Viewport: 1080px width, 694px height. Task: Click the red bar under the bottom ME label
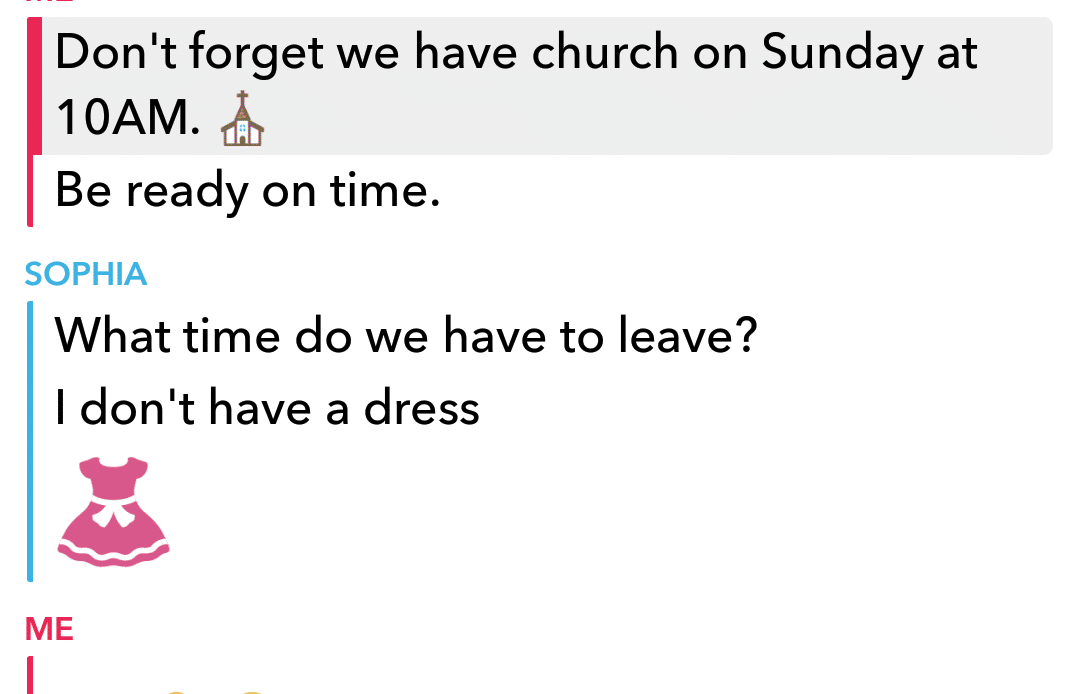click(x=30, y=675)
